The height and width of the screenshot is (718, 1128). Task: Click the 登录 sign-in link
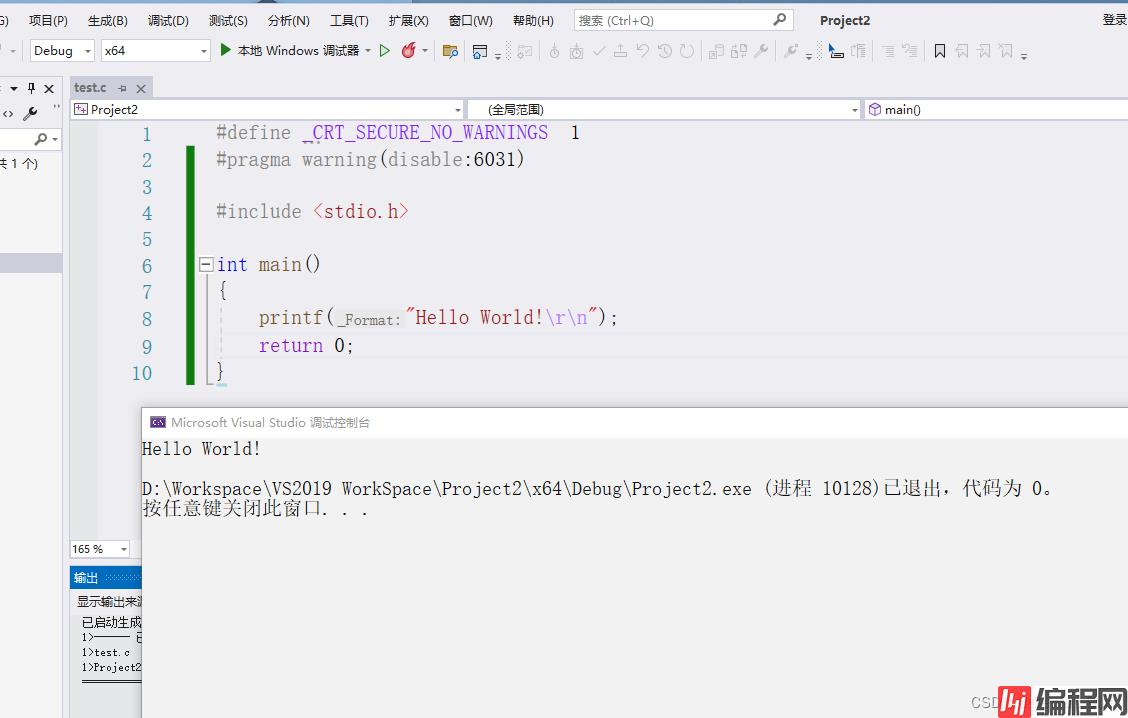[1114, 20]
